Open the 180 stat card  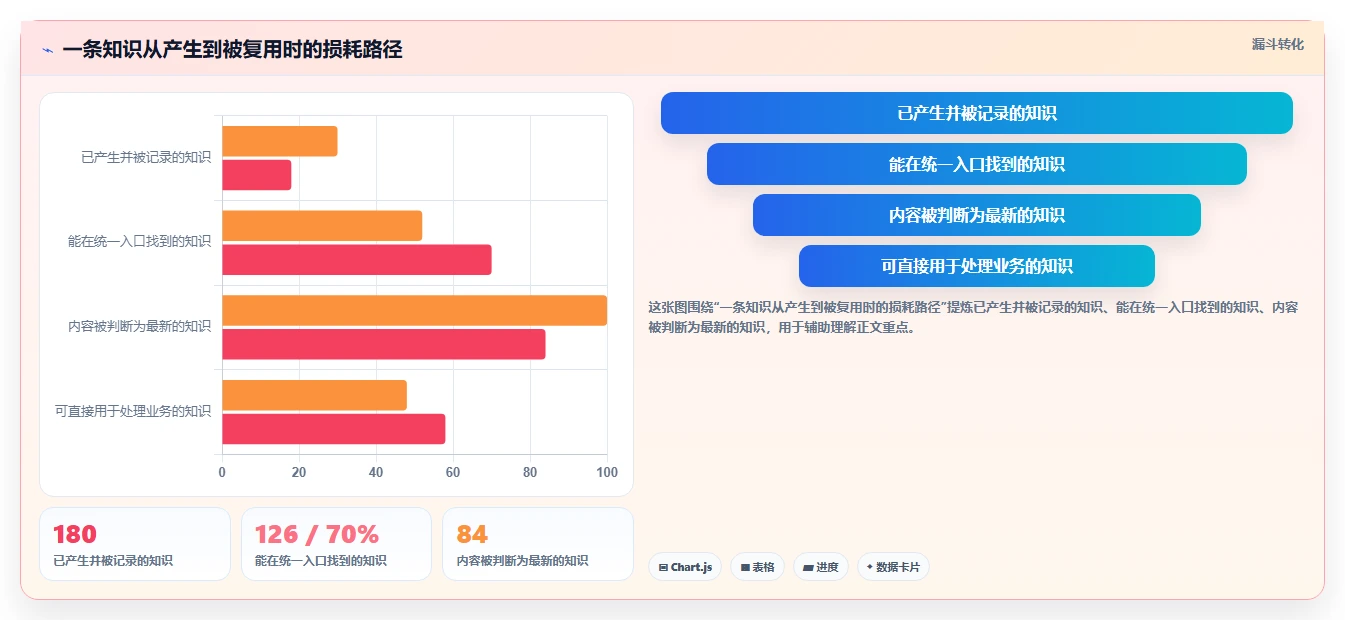tap(135, 544)
